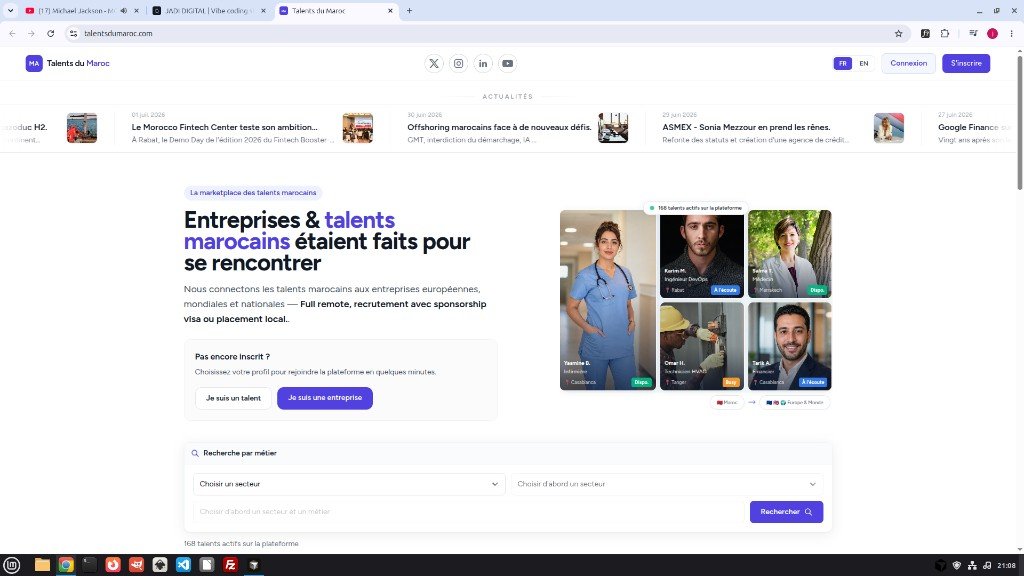Expand the Choisir un secteur dropdown
Viewport: 1024px width, 576px height.
click(x=349, y=484)
